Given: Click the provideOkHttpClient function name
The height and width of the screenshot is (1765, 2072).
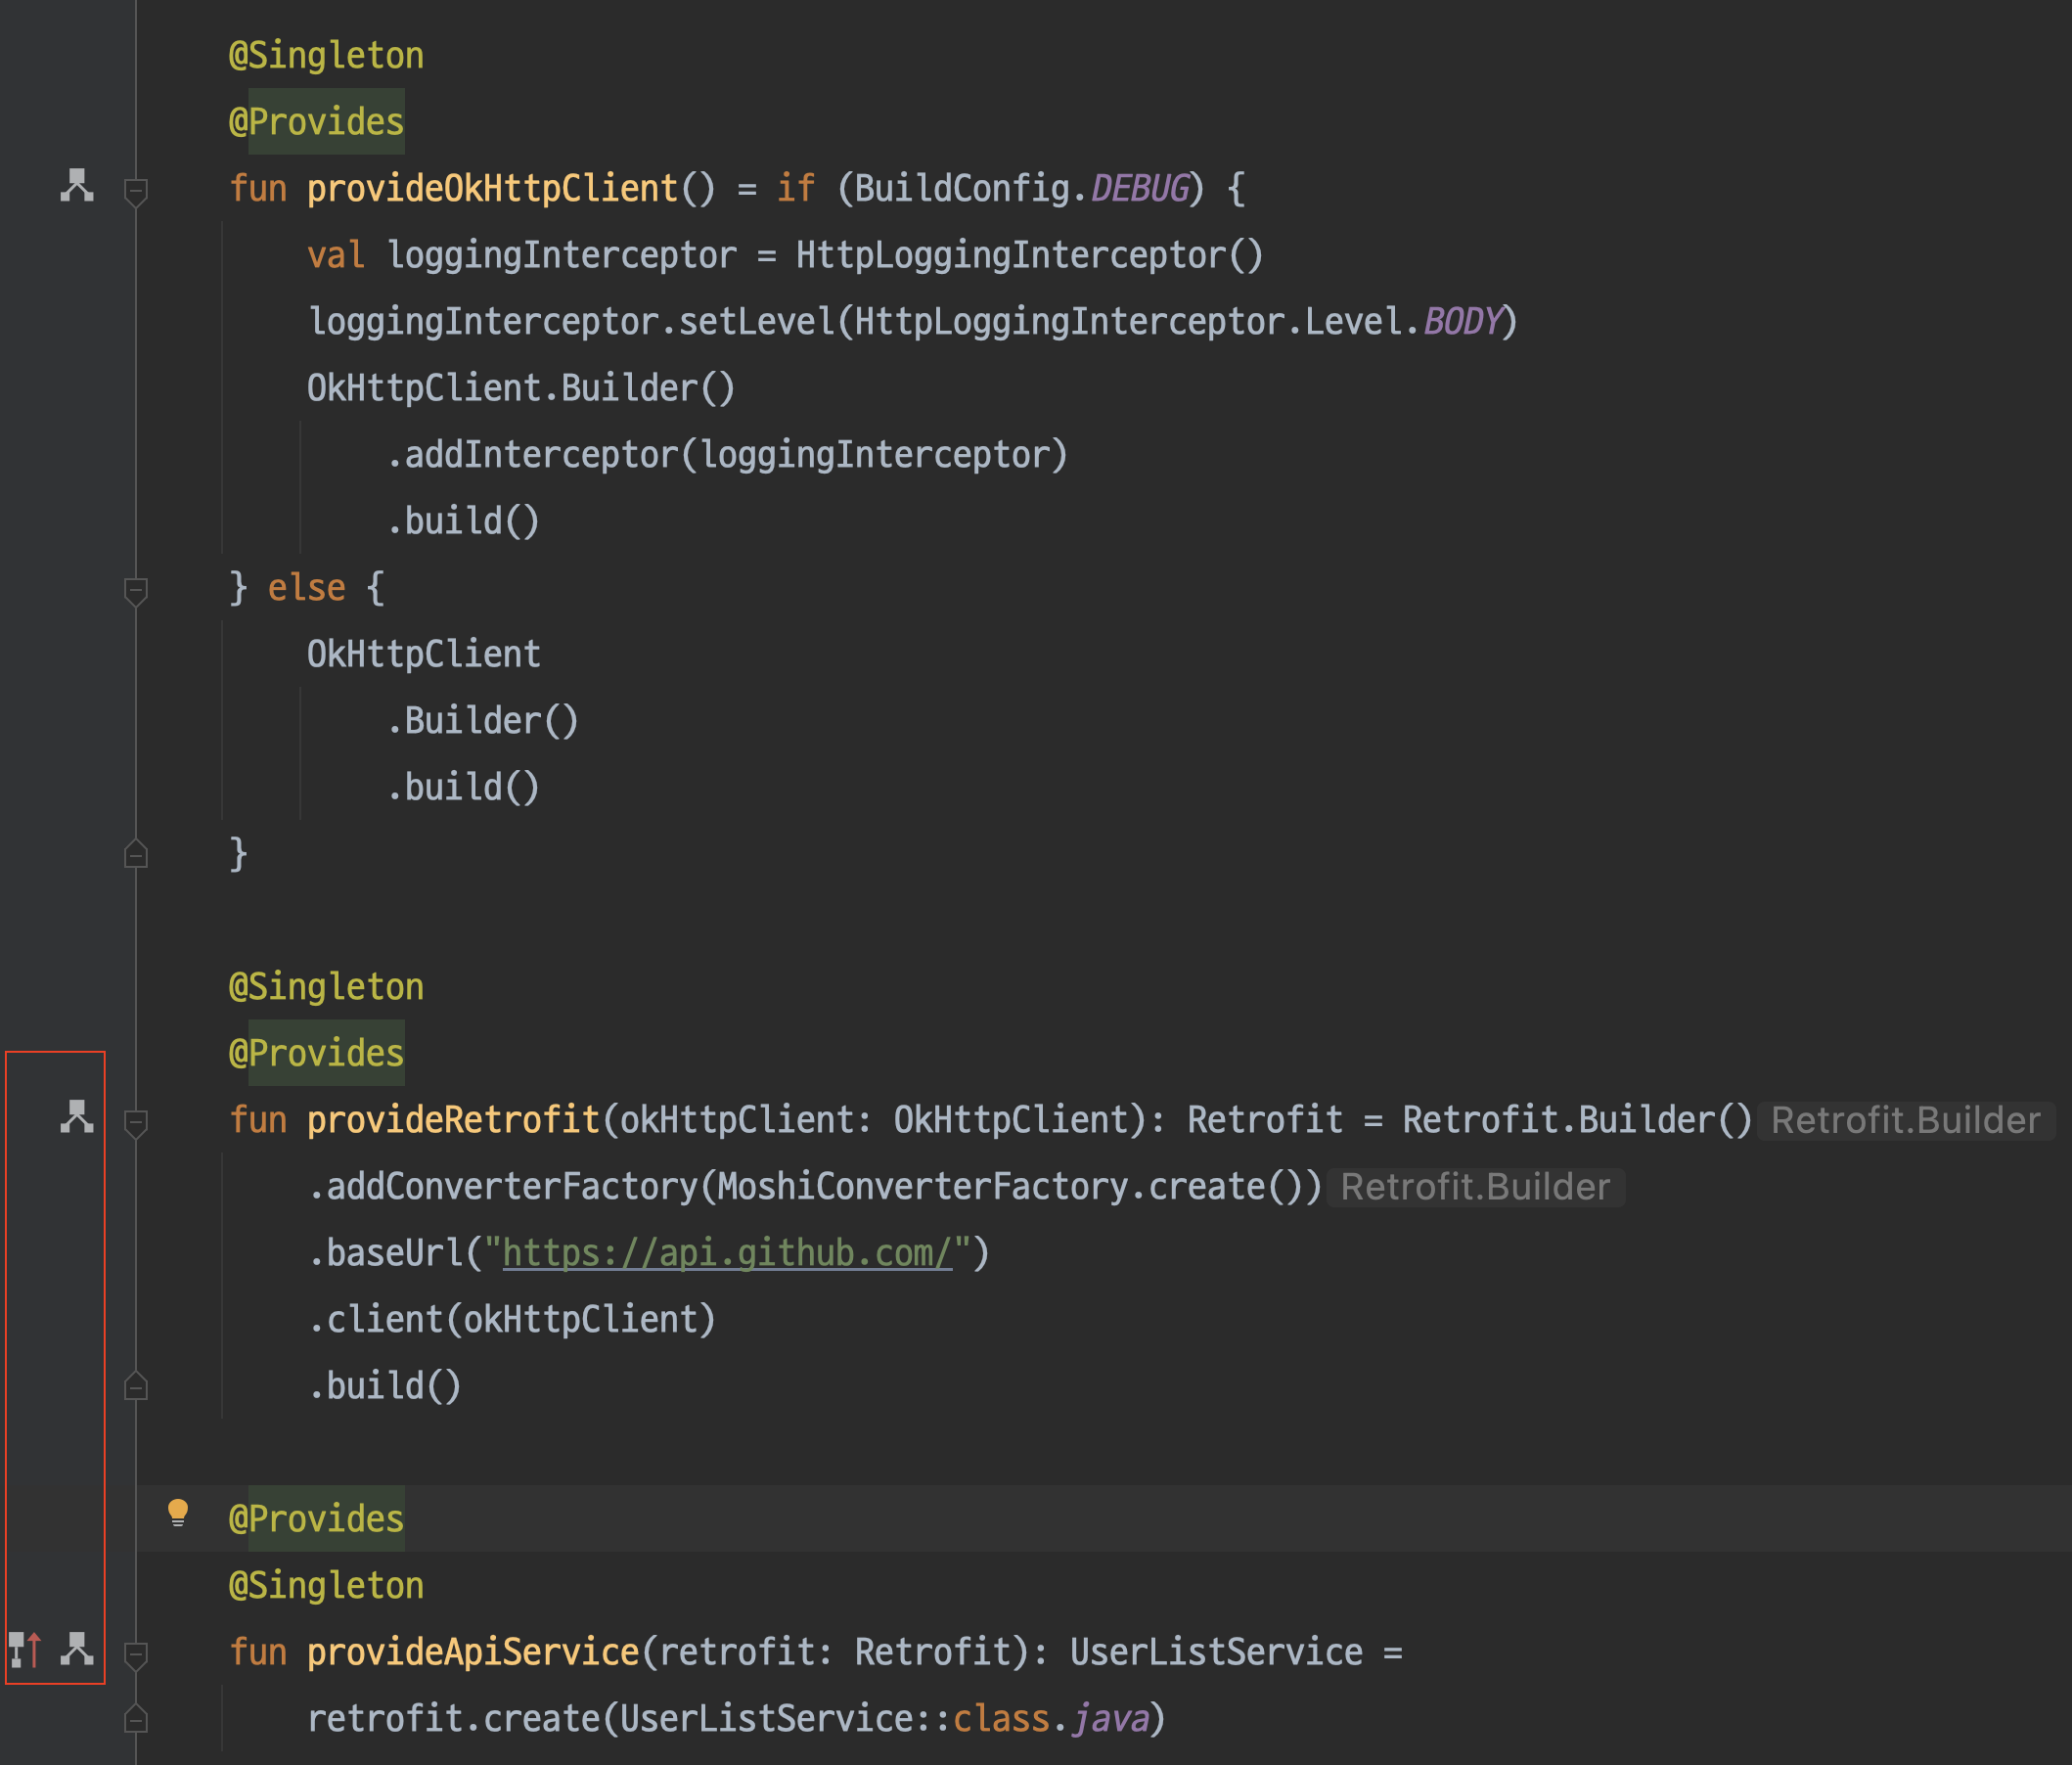Looking at the screenshot, I should point(492,189).
